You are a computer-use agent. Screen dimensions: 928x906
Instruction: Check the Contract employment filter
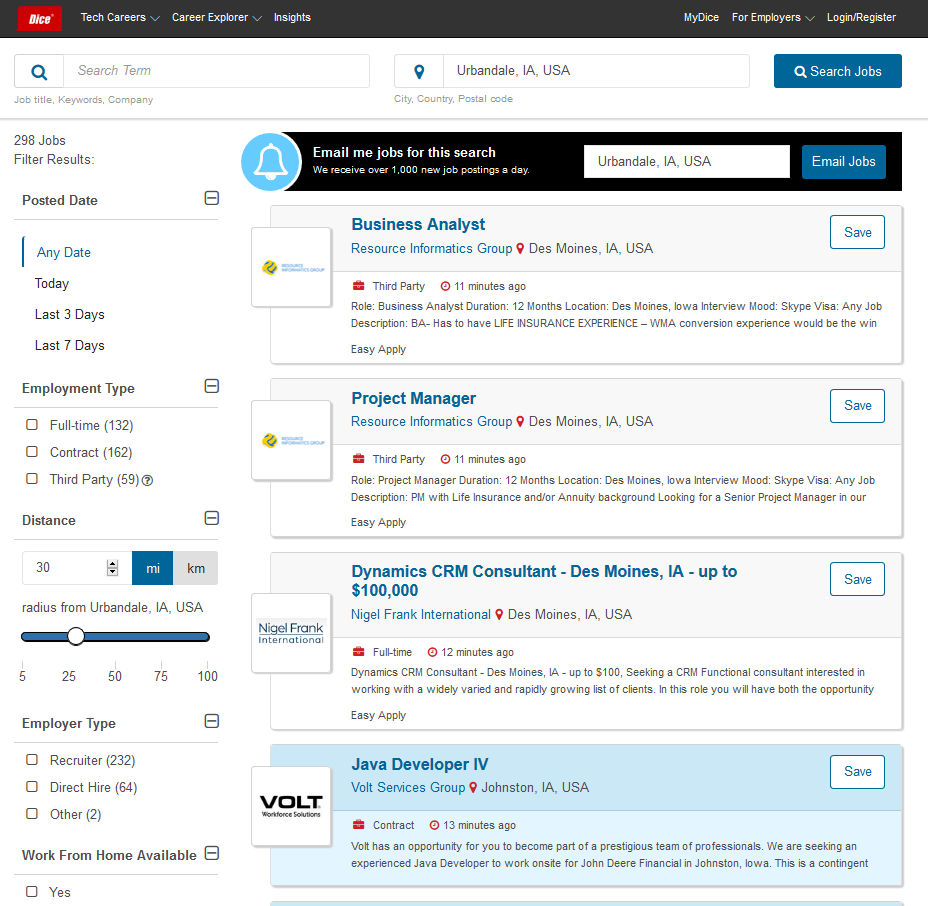tap(32, 452)
